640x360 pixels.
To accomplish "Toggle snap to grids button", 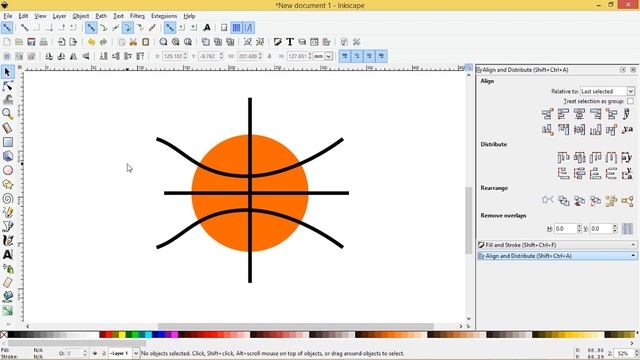I will coord(236,28).
